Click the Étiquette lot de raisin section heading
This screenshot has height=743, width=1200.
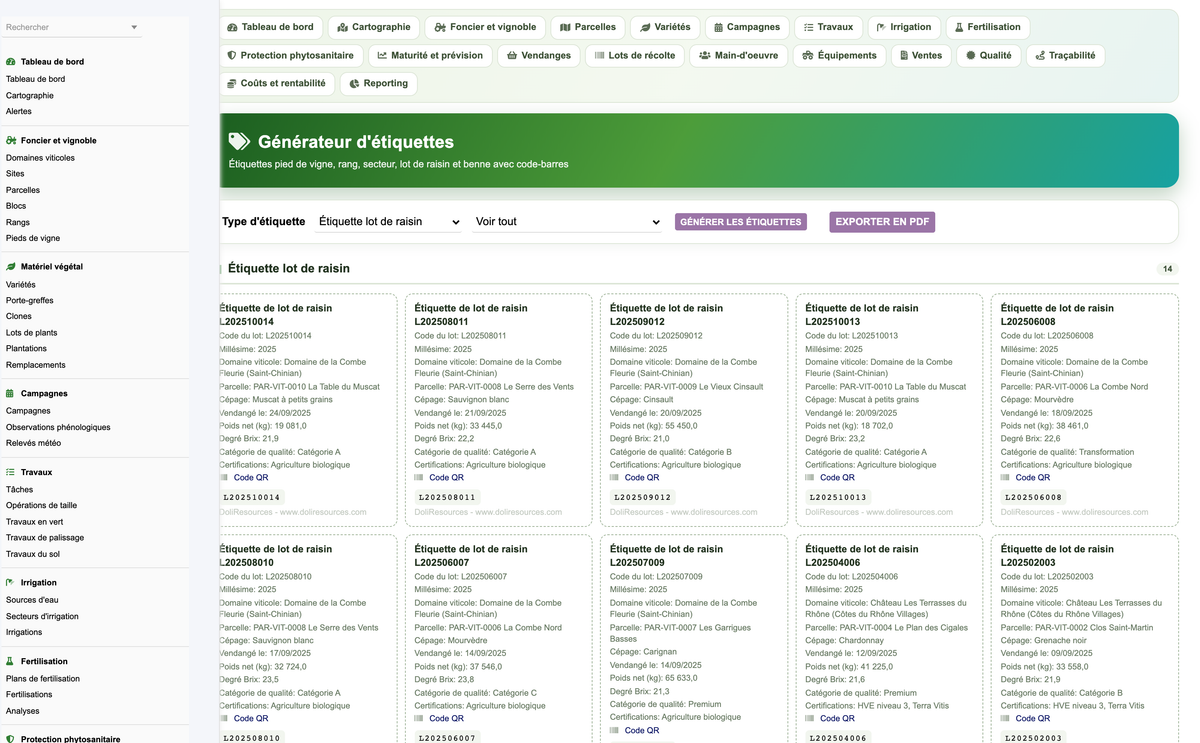[x=289, y=269]
